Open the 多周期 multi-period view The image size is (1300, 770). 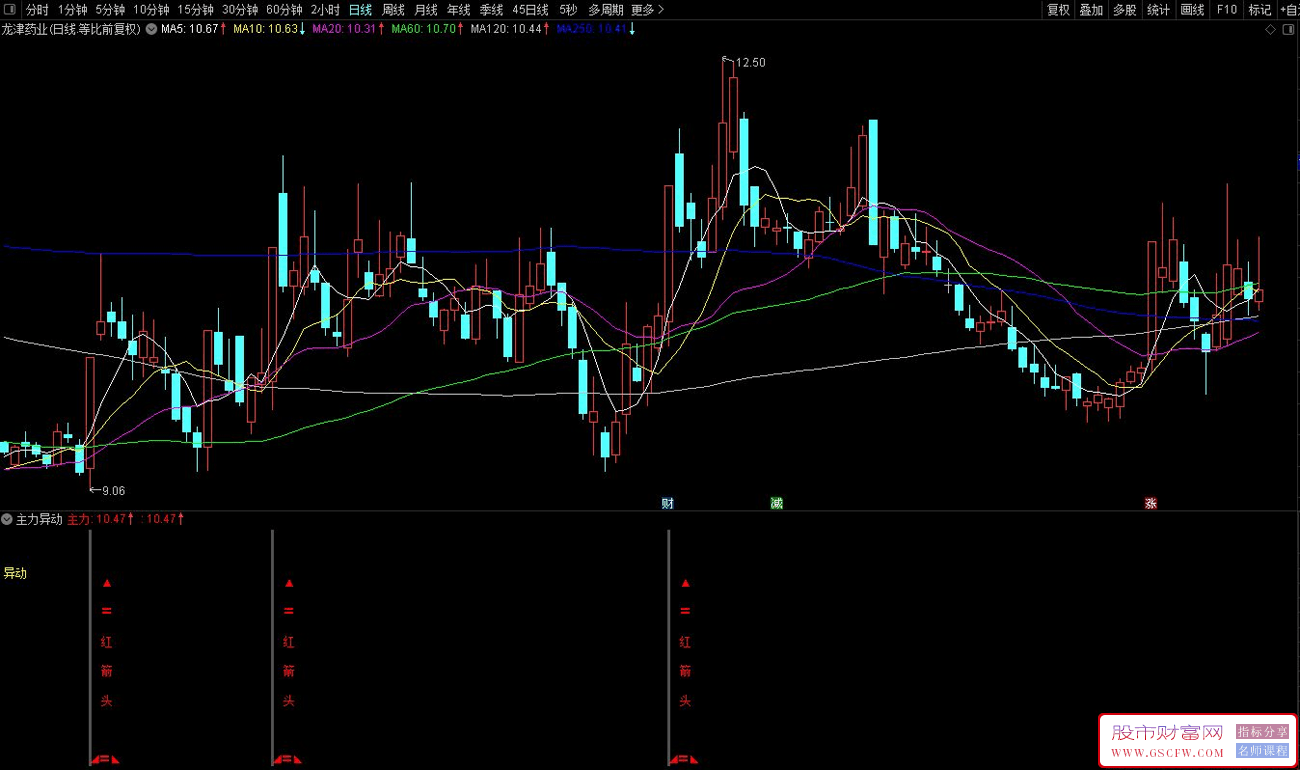(606, 10)
